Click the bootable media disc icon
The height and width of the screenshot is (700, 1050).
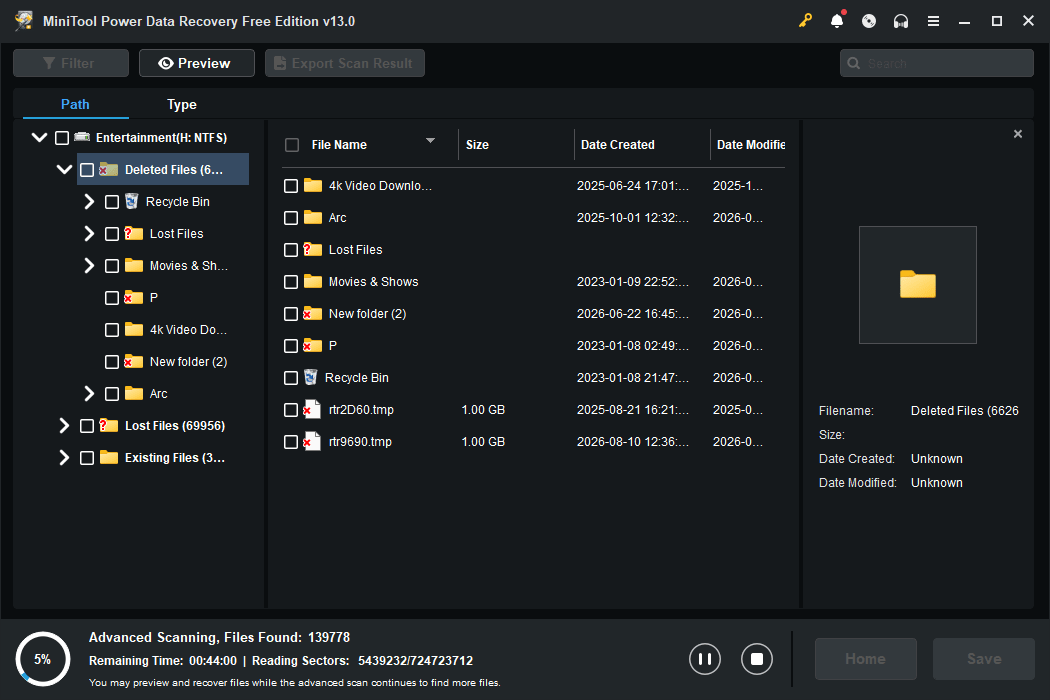[869, 21]
